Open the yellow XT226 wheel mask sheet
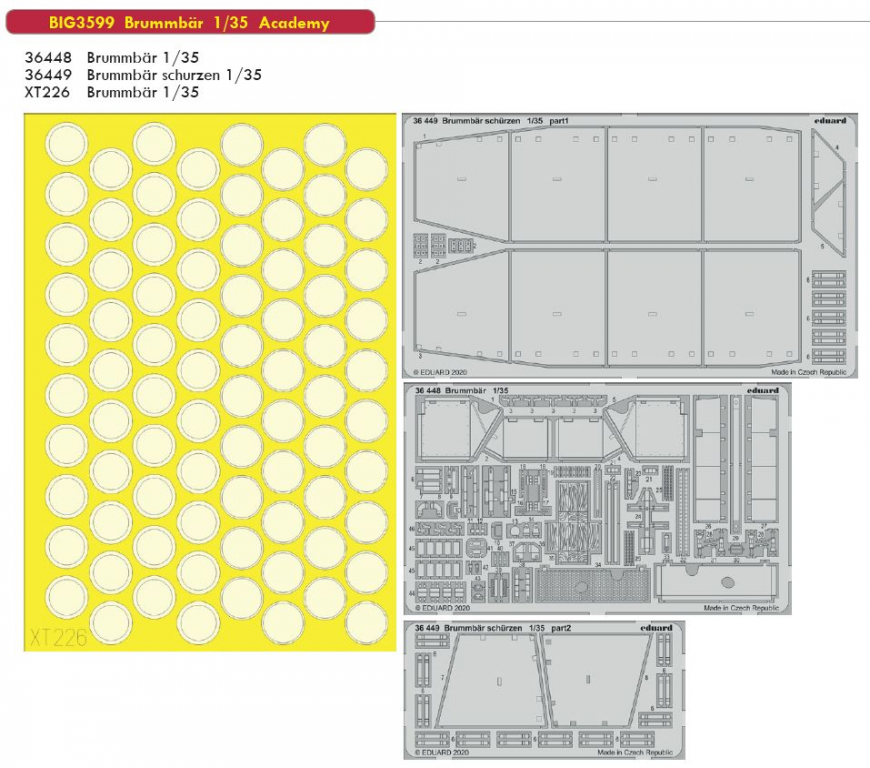Viewport: 870px width, 768px height. click(210, 382)
